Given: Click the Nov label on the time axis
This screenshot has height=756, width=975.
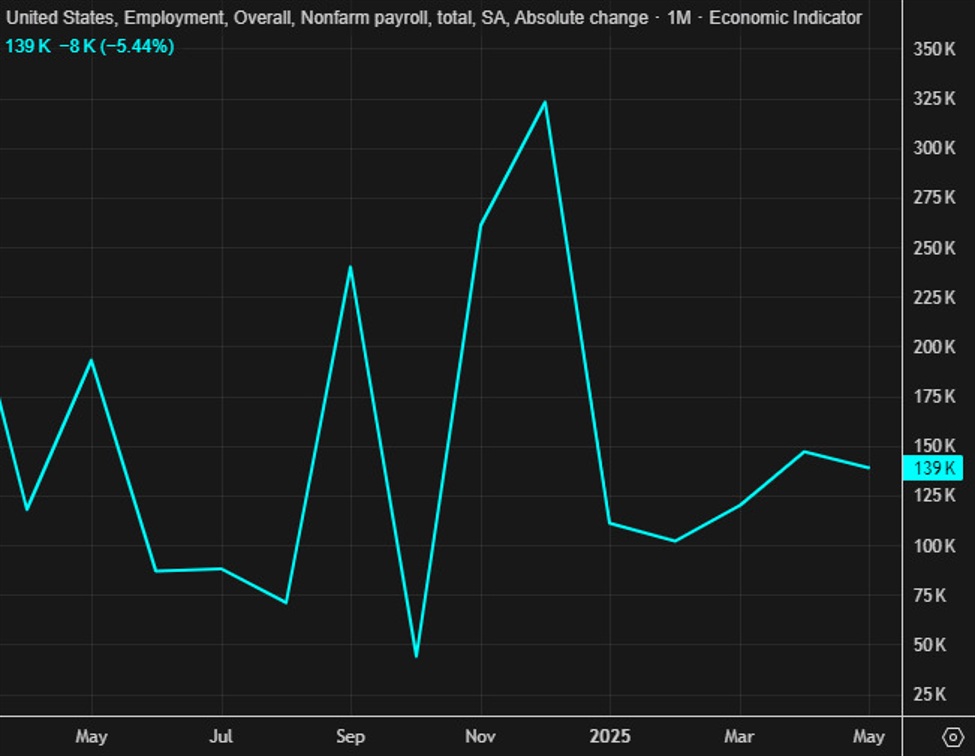Looking at the screenshot, I should pyautogui.click(x=480, y=737).
